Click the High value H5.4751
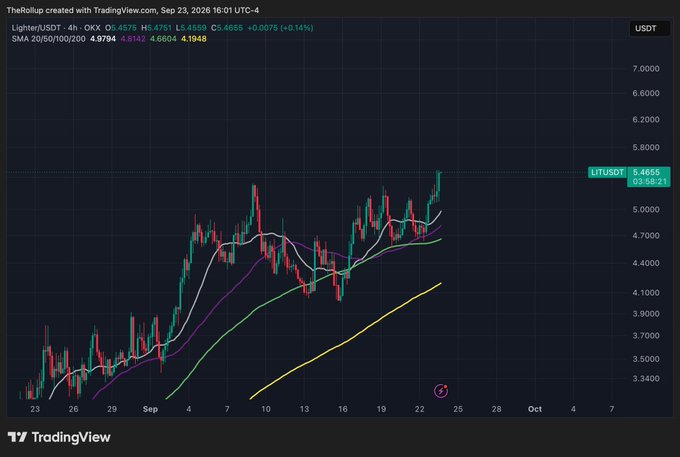 pyautogui.click(x=156, y=28)
